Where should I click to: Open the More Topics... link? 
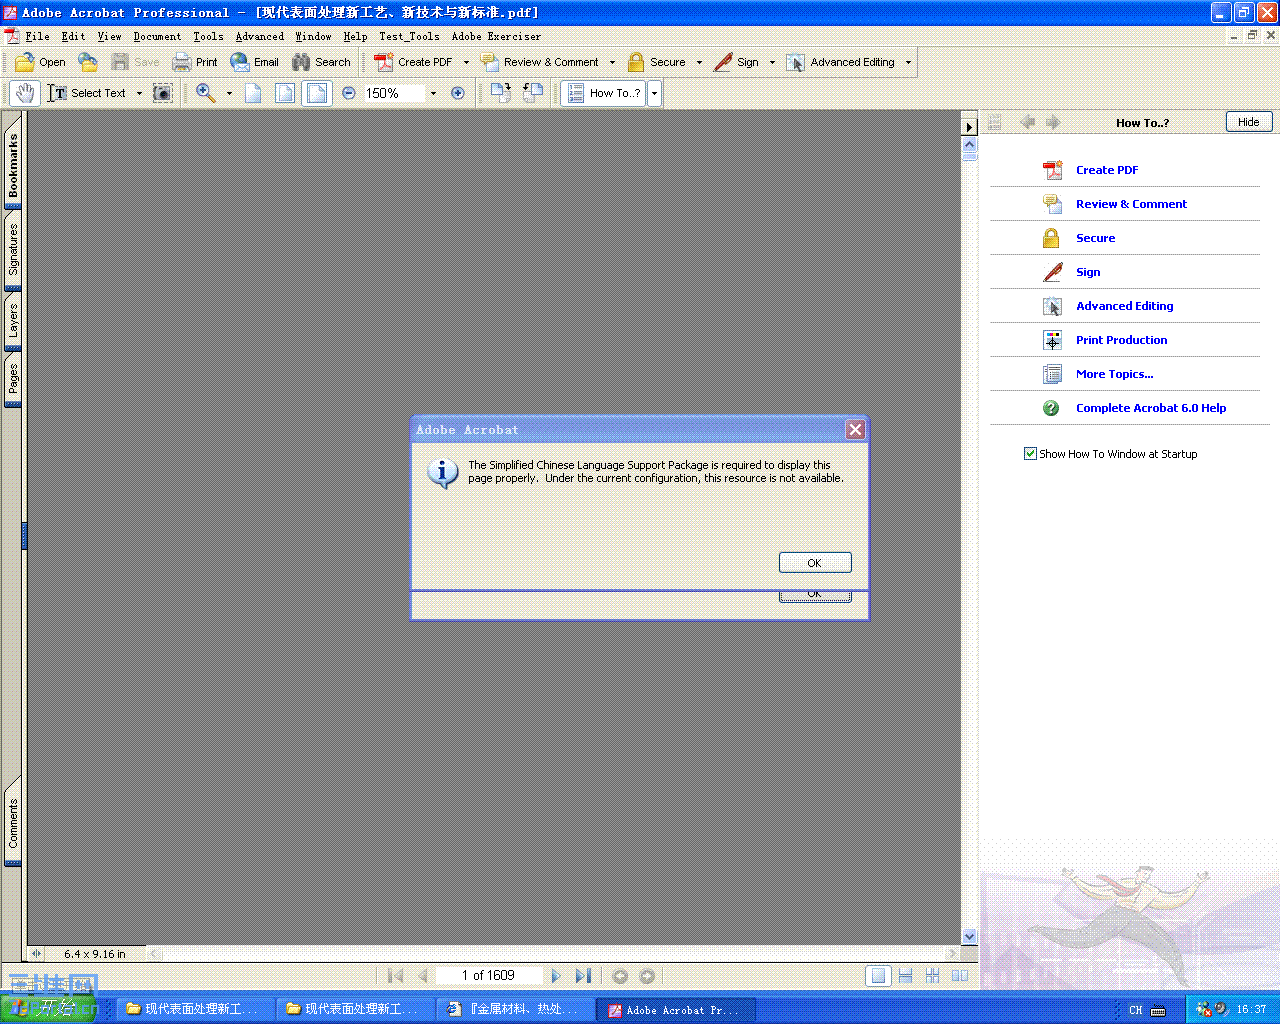coord(1114,374)
